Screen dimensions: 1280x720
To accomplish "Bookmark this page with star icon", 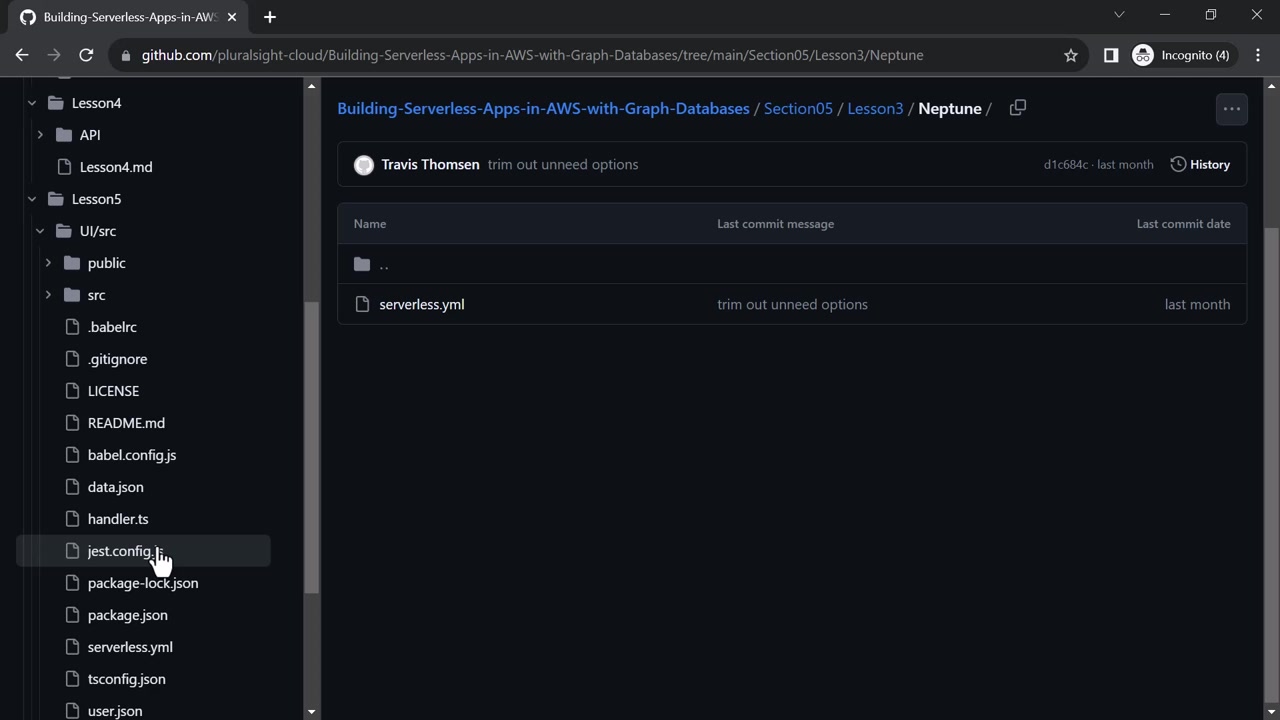I will point(1071,55).
